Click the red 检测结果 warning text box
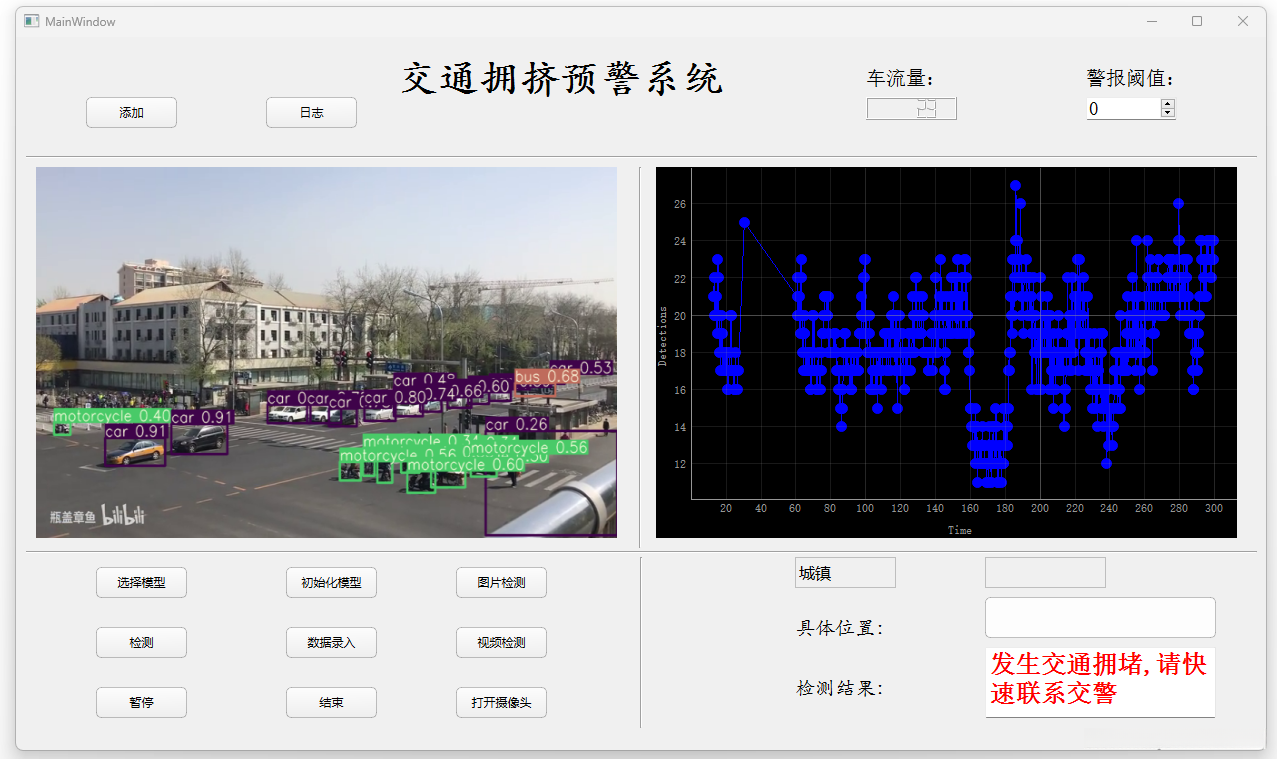1277x759 pixels. point(1100,682)
